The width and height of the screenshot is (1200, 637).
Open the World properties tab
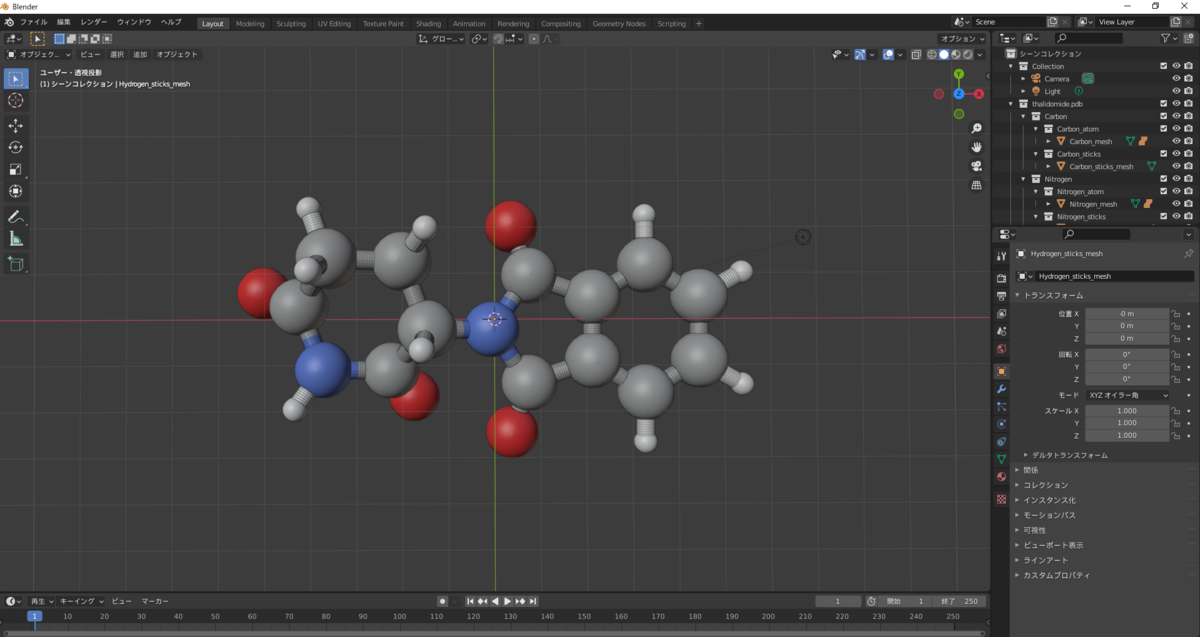point(1001,349)
